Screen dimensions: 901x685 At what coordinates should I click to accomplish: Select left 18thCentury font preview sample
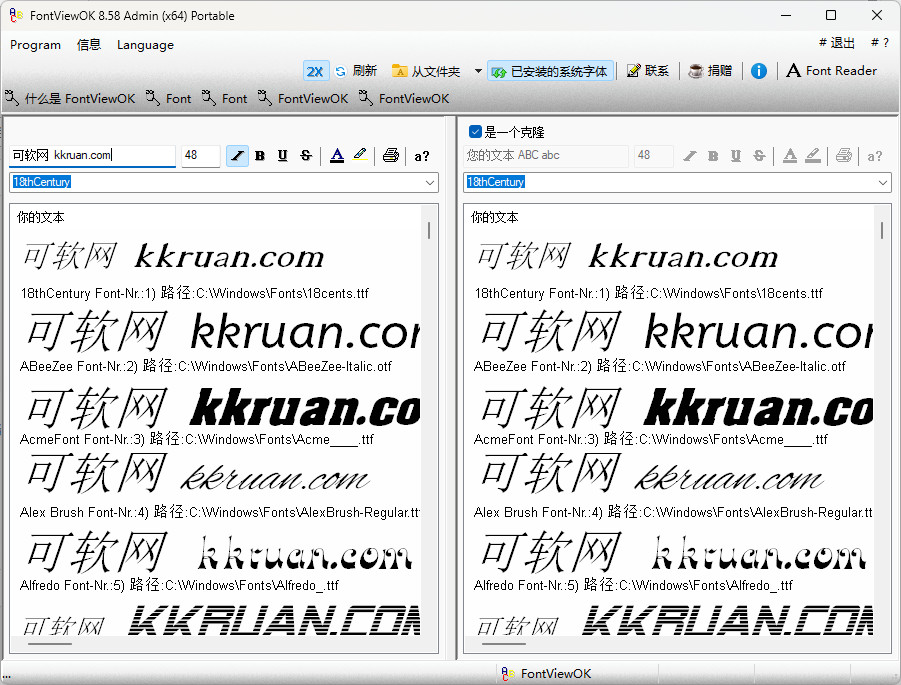point(174,256)
